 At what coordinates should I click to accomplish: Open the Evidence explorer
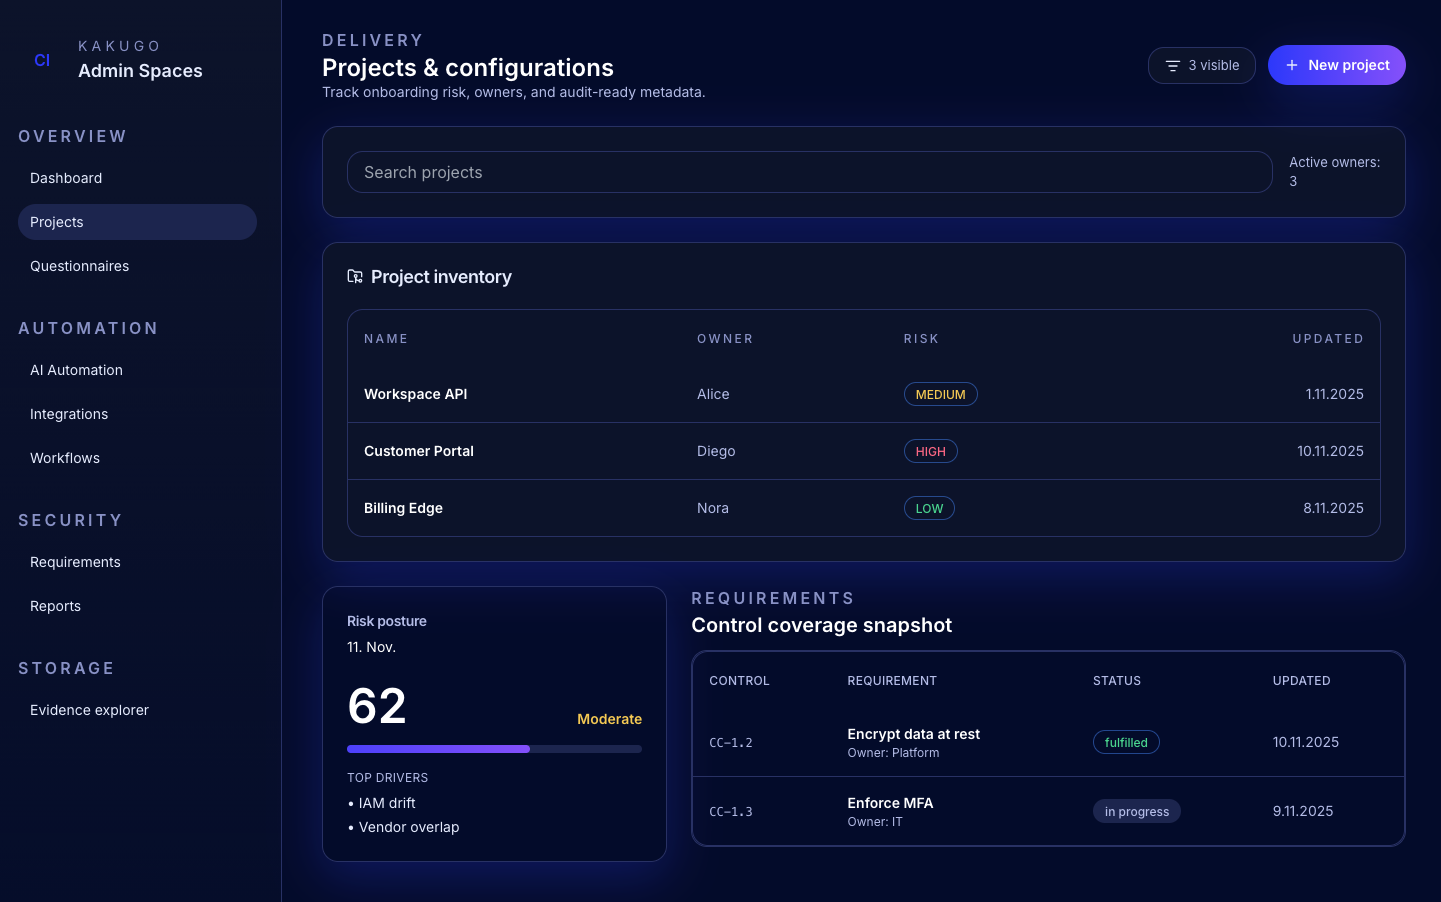point(89,710)
